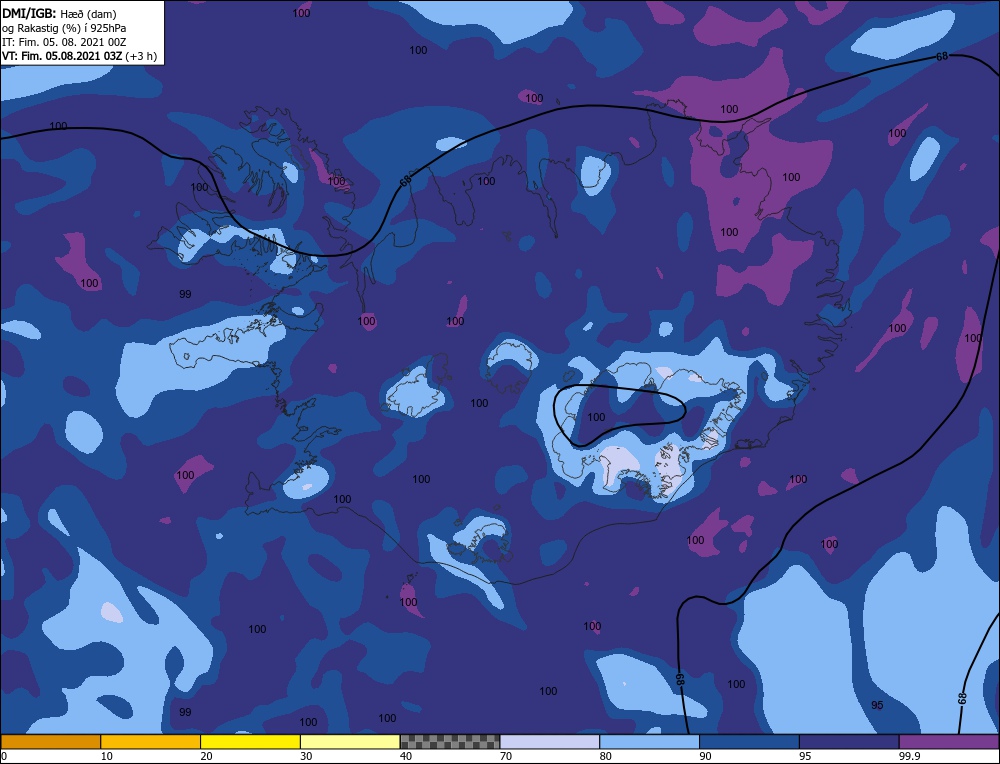1000x764 pixels.
Task: Click the '80' legend scale value
Action: click(605, 756)
